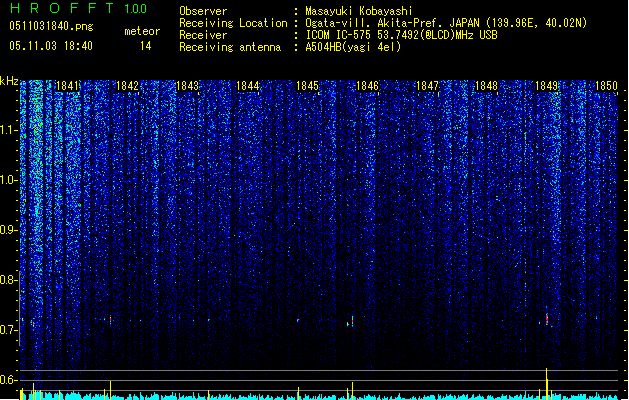Viewport: 629px width, 400px height.
Task: Click the 1841 time marker
Action: coord(67,86)
